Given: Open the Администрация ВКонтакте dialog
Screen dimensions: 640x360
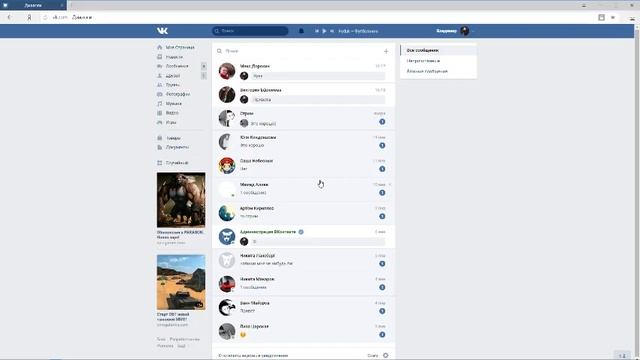Looking at the screenshot, I should pos(303,237).
